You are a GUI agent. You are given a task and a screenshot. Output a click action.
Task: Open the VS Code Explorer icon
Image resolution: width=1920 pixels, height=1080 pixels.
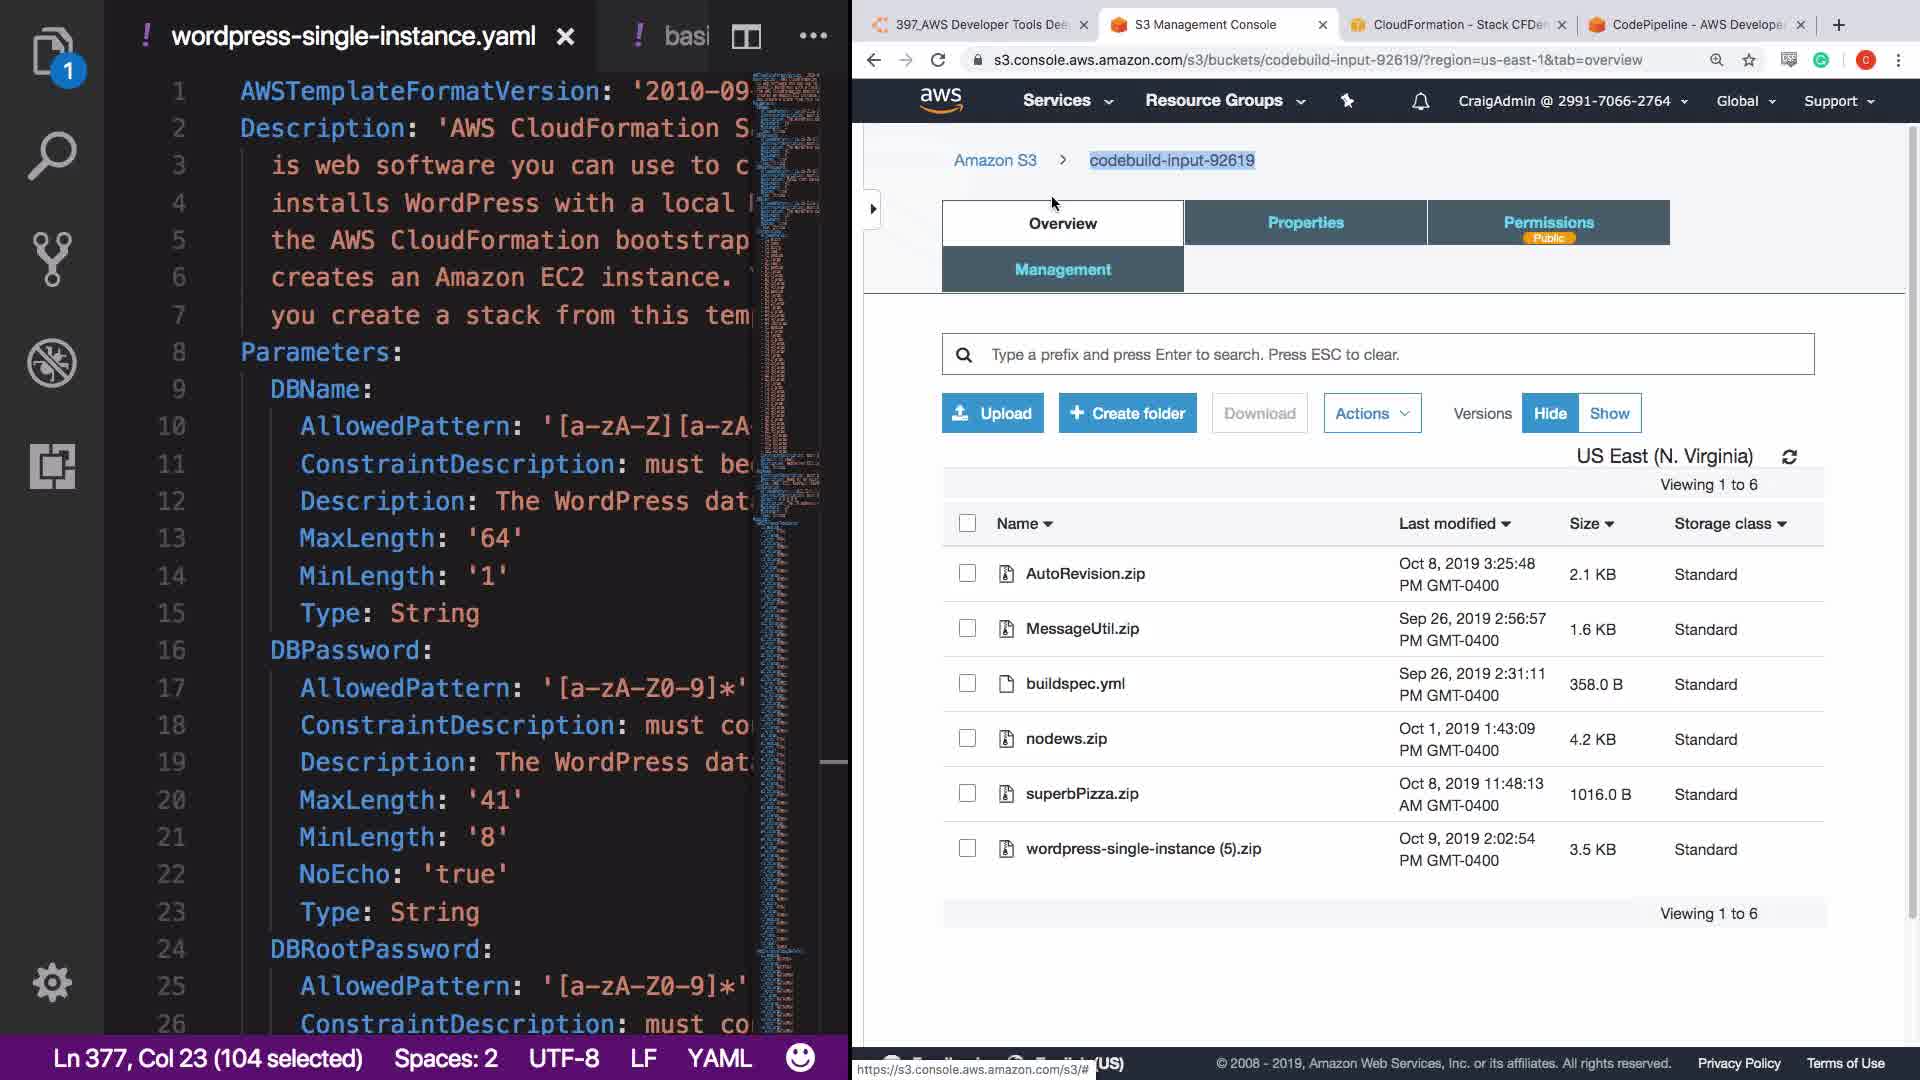point(52,52)
